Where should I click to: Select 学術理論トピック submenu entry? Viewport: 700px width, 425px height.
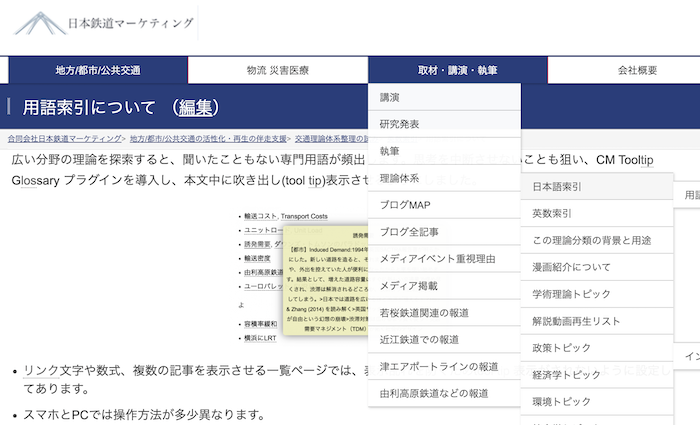coord(597,294)
